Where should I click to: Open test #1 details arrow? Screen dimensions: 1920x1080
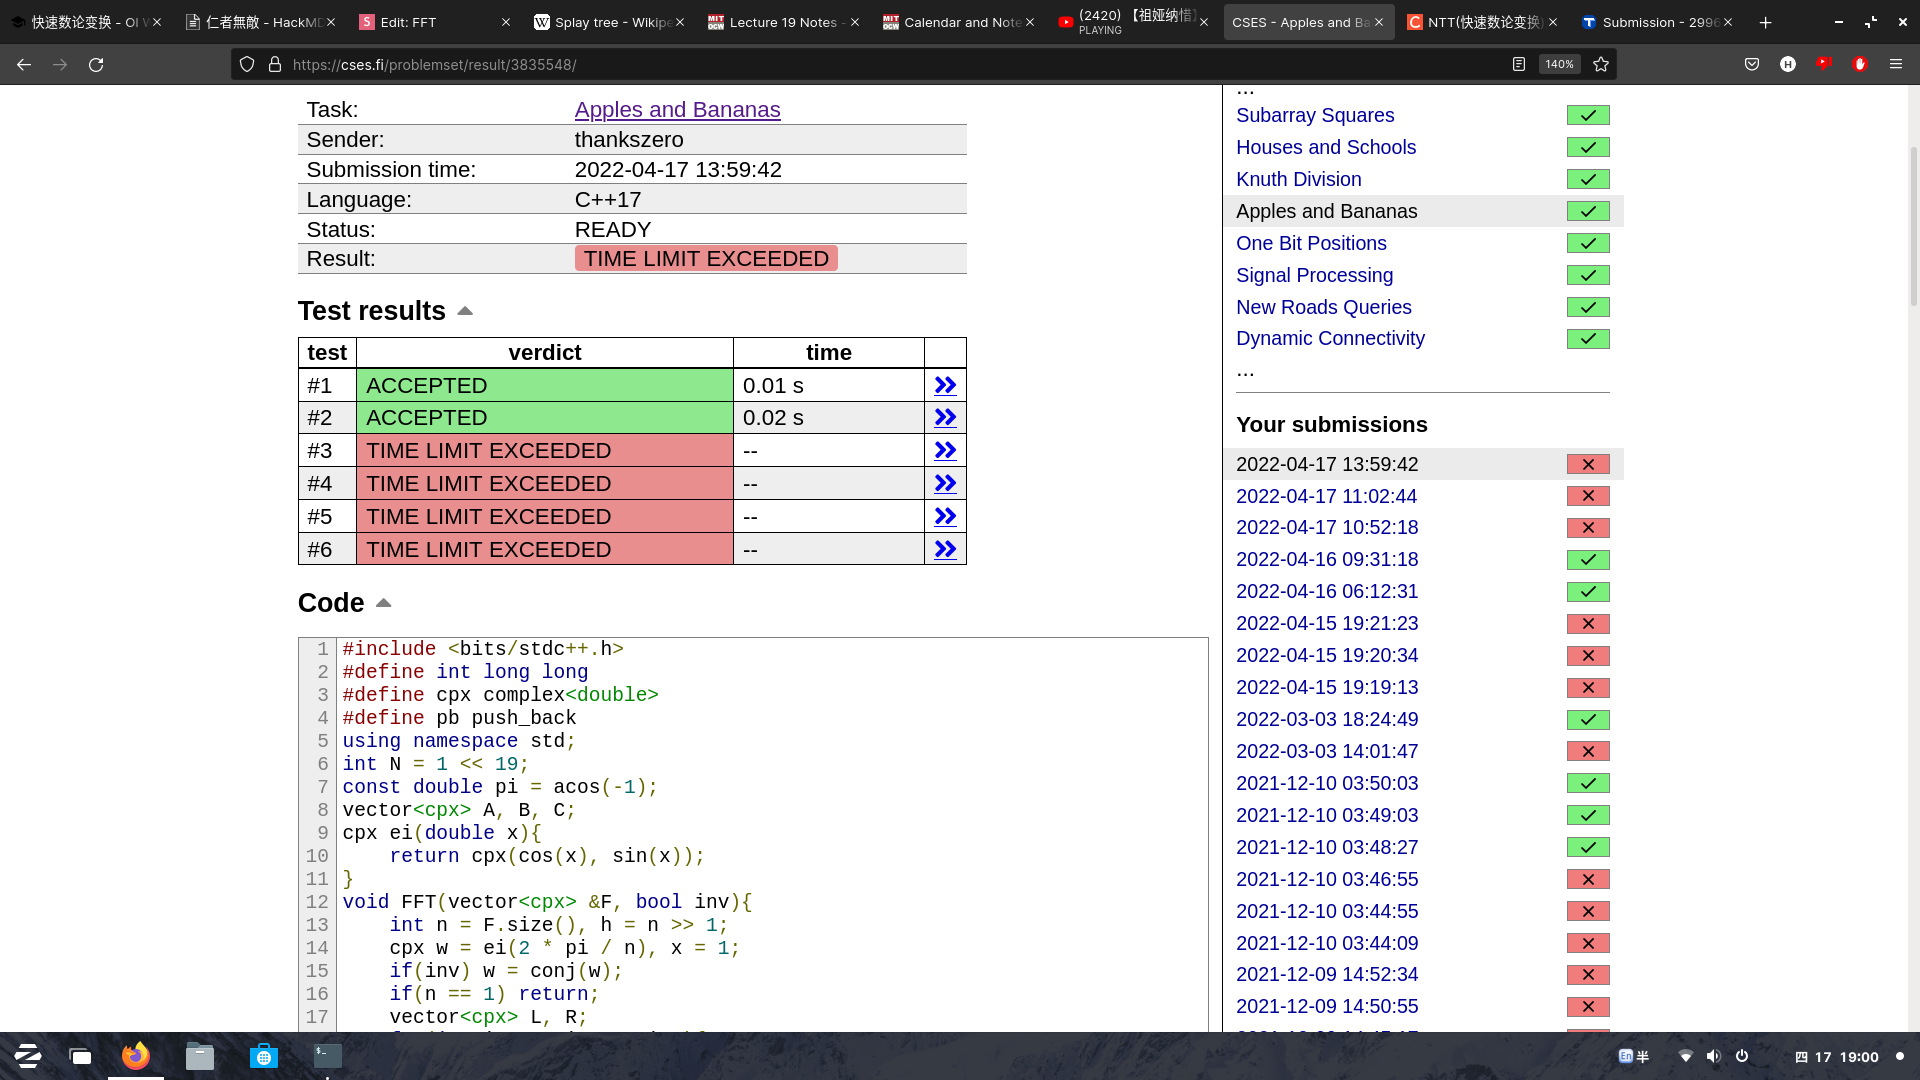[945, 386]
